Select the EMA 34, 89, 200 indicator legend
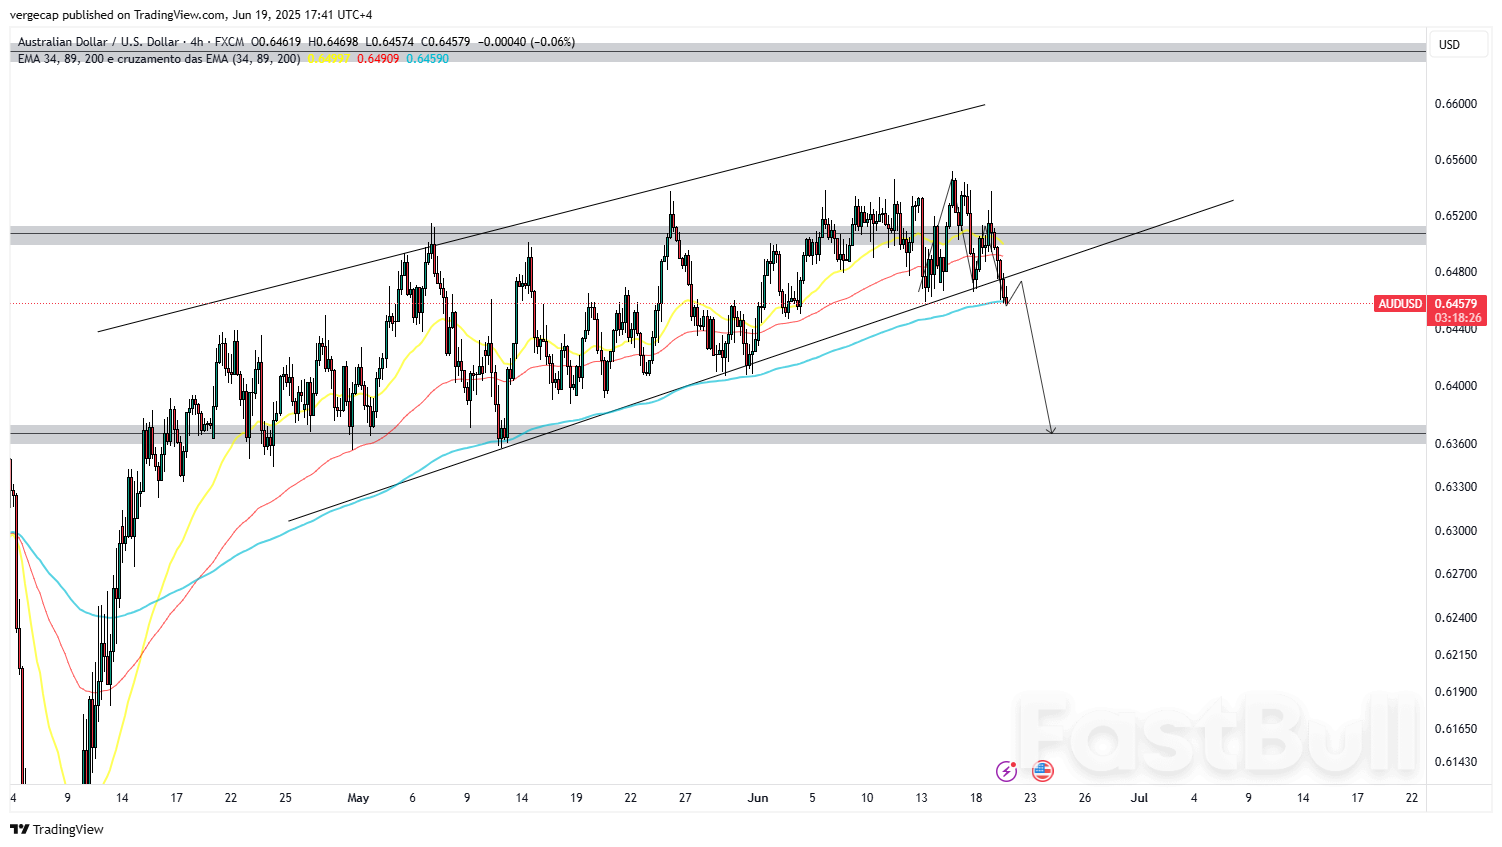 click(158, 59)
